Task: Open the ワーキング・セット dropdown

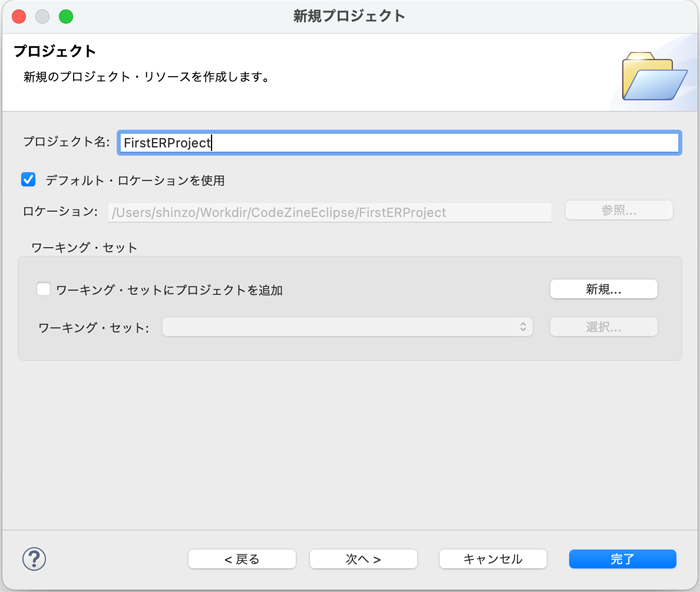Action: [x=347, y=327]
